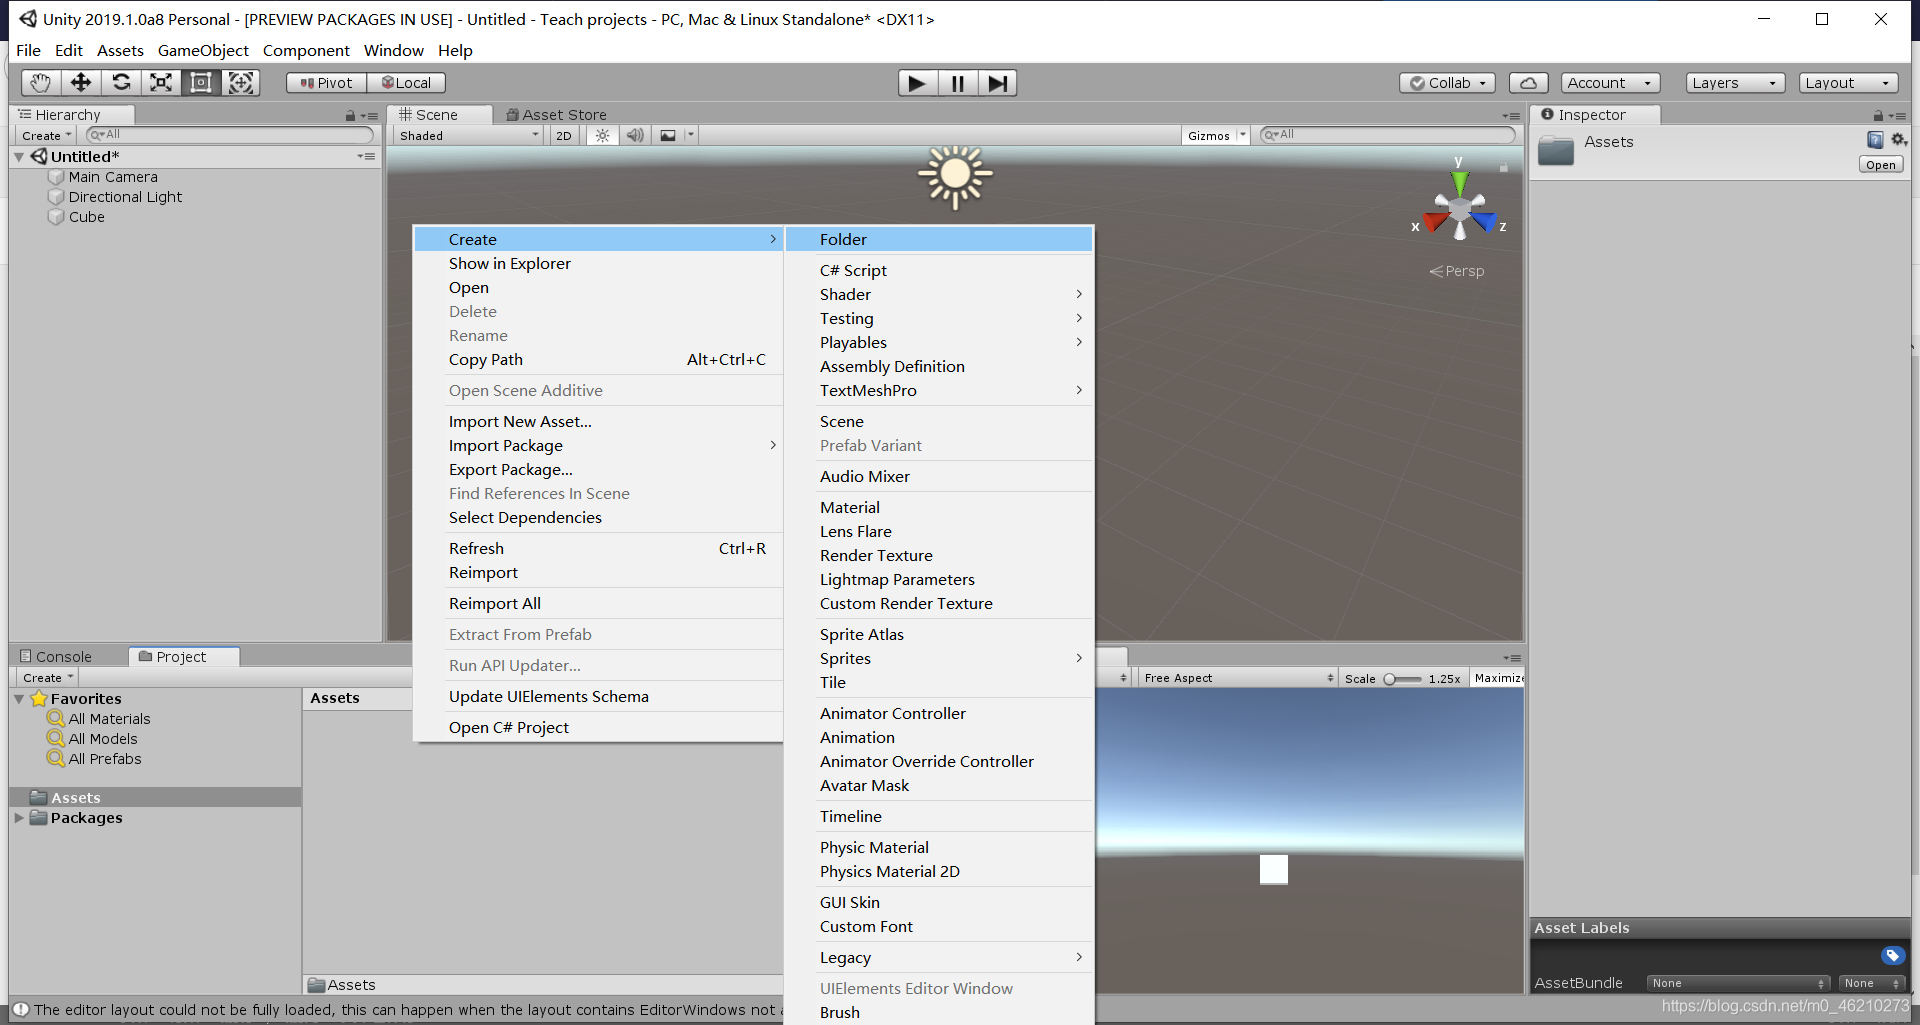
Task: Choose Folder from Create submenu
Action: pyautogui.click(x=939, y=239)
